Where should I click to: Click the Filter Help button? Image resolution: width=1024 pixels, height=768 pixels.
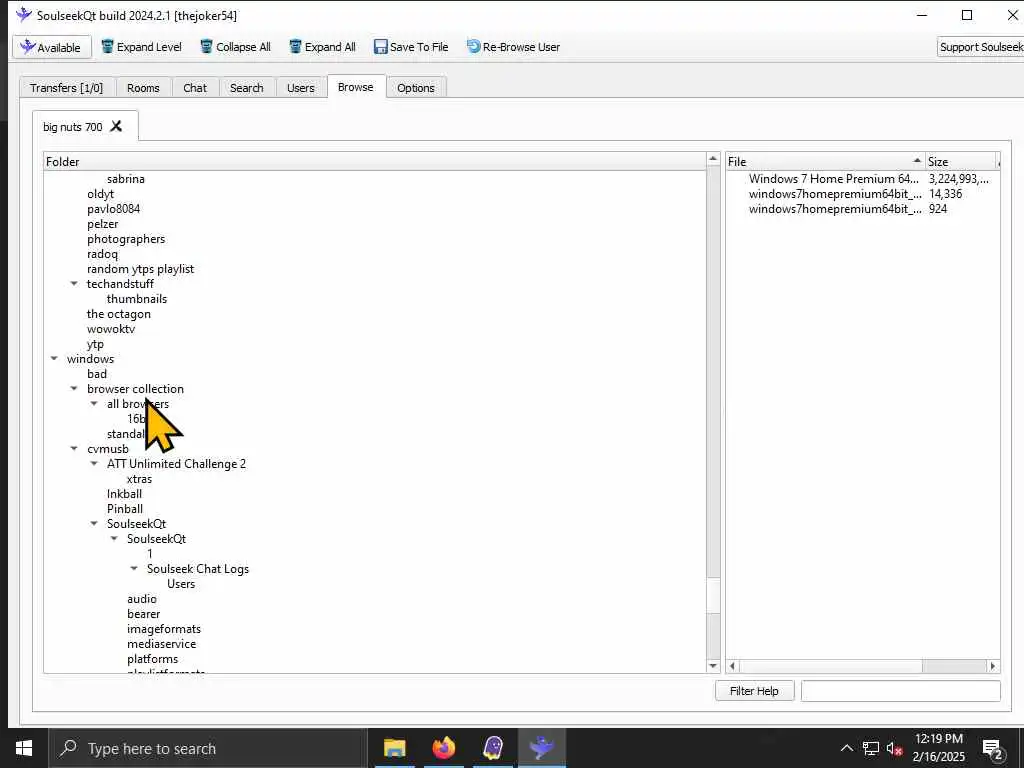754,691
